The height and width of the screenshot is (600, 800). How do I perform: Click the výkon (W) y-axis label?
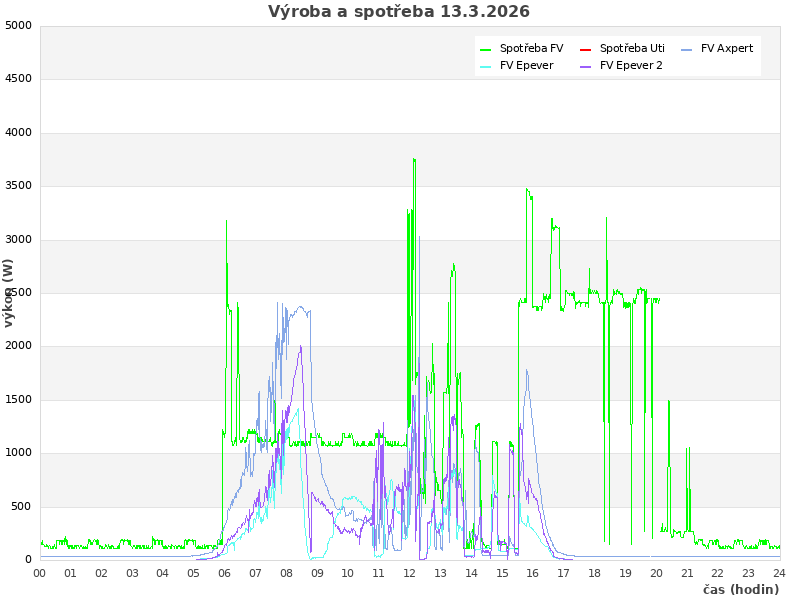coord(9,293)
